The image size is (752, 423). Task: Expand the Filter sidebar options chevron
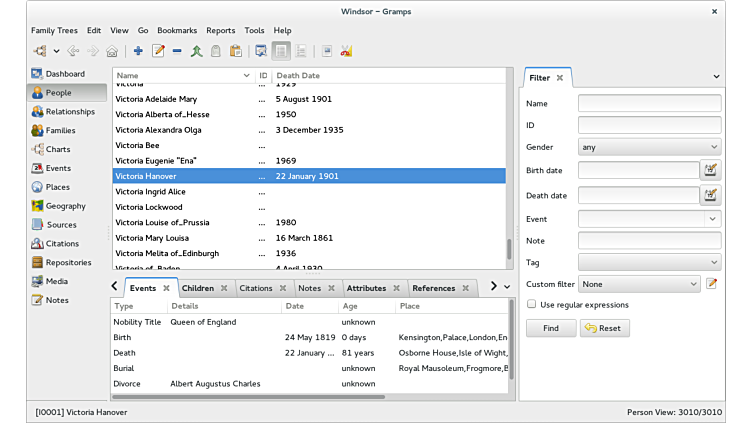coord(716,76)
